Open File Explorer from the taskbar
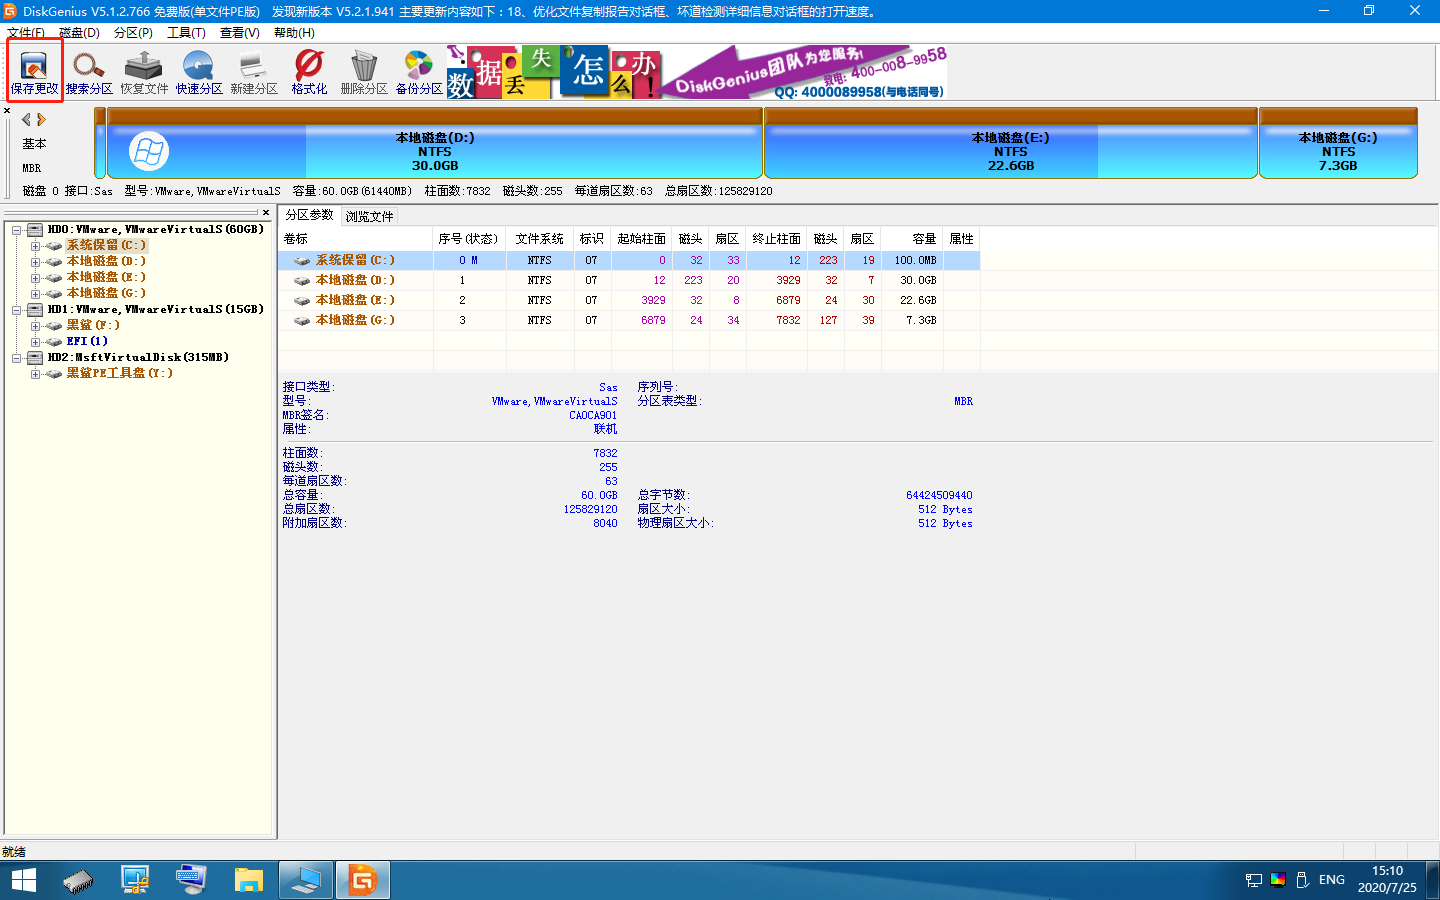This screenshot has width=1440, height=900. (x=248, y=880)
